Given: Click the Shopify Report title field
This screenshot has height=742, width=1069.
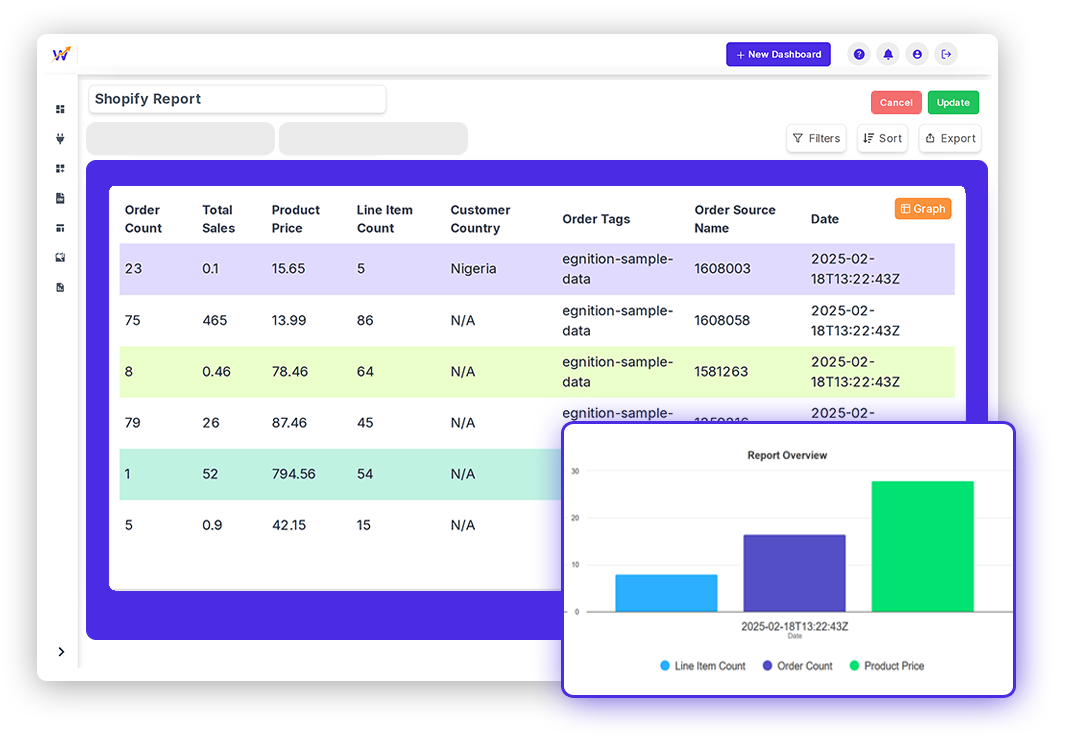Looking at the screenshot, I should click(237, 99).
